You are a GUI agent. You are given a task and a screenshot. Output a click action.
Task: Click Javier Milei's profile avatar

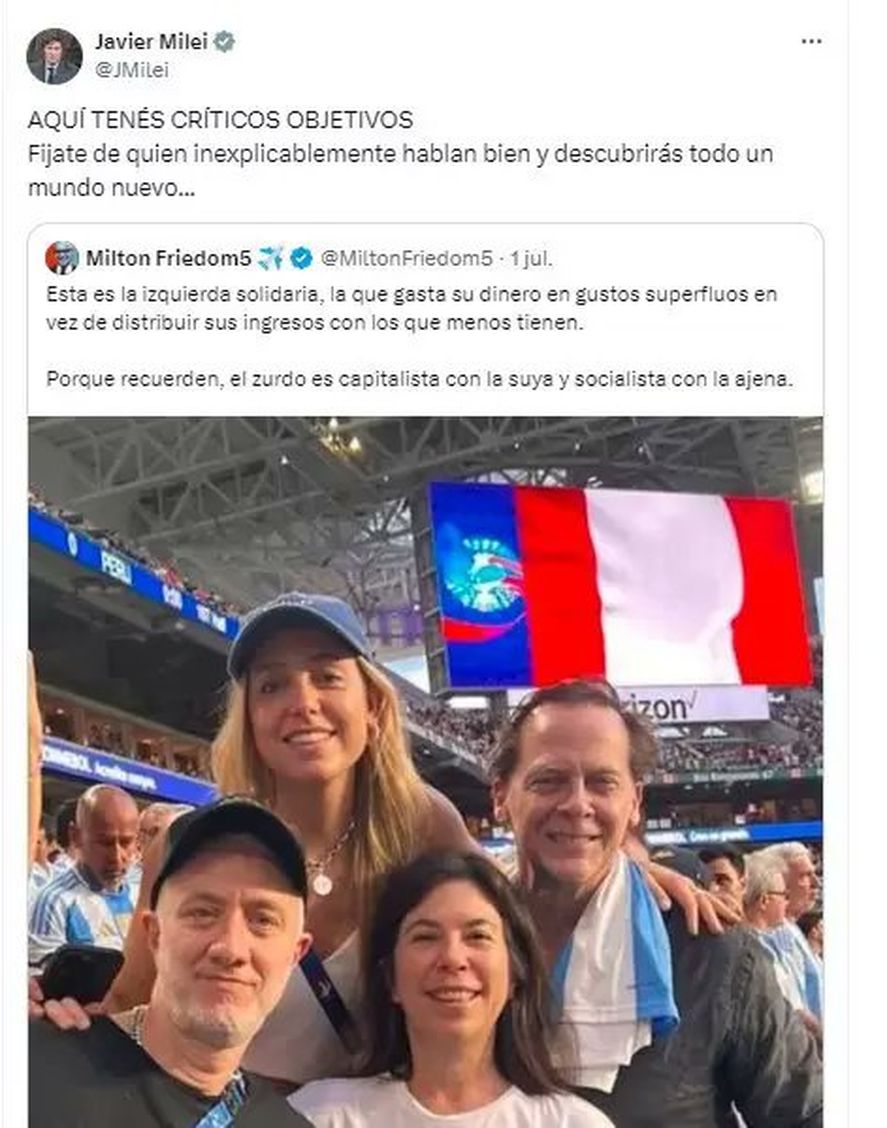[x=55, y=56]
